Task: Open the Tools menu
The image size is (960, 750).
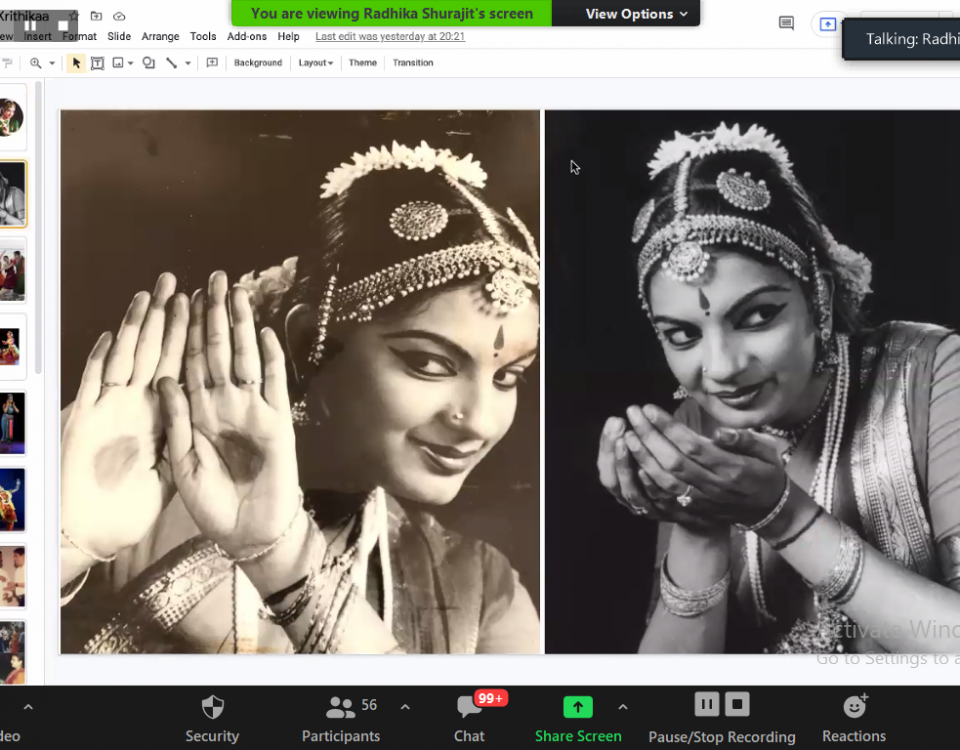Action: (203, 37)
